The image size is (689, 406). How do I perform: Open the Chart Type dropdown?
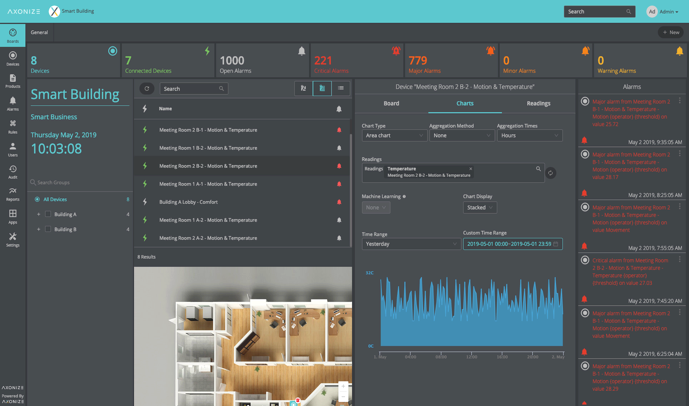pyautogui.click(x=394, y=135)
